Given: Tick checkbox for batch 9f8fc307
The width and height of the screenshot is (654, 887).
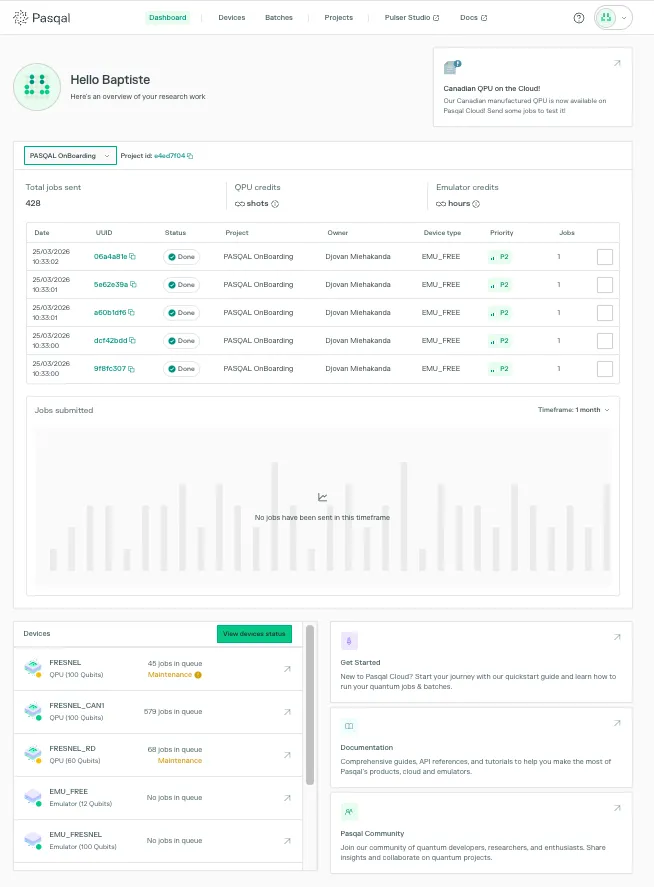Looking at the screenshot, I should tap(605, 369).
